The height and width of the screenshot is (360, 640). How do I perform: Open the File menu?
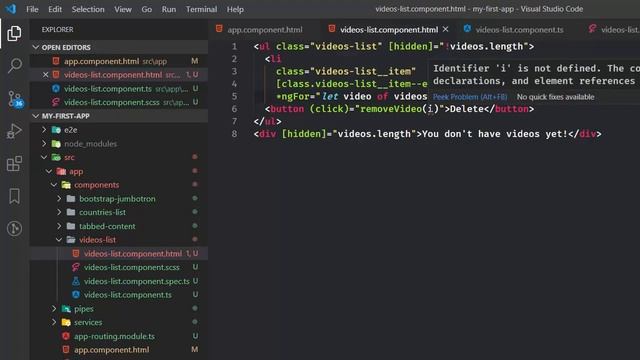32,9
